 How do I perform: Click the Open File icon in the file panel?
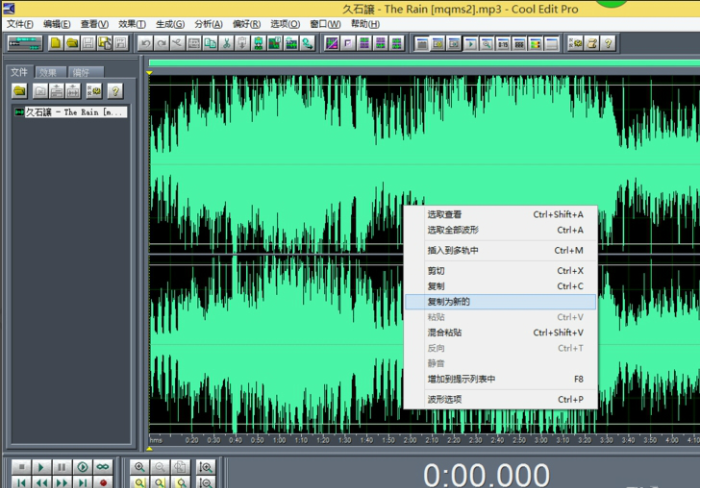(x=19, y=91)
